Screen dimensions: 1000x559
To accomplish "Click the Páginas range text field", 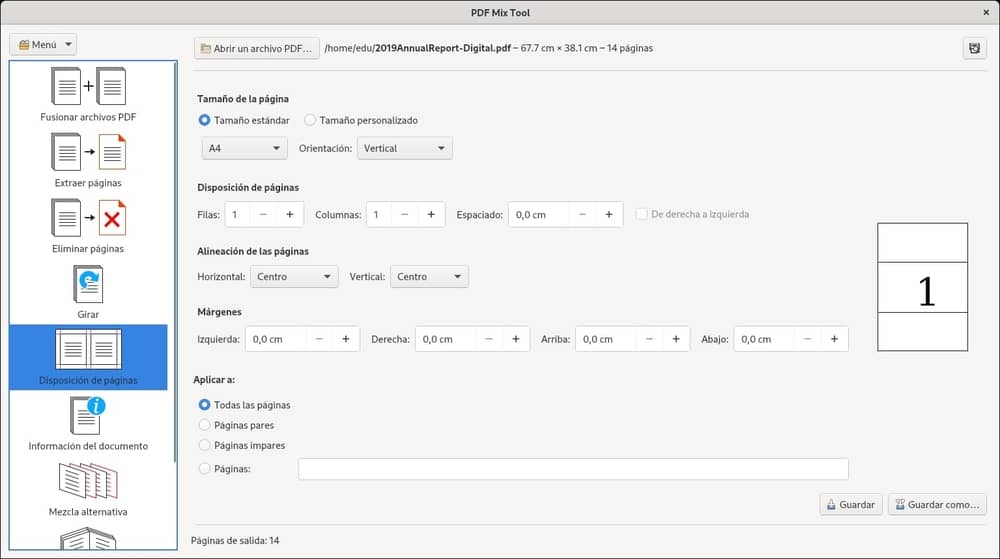I will (x=573, y=469).
